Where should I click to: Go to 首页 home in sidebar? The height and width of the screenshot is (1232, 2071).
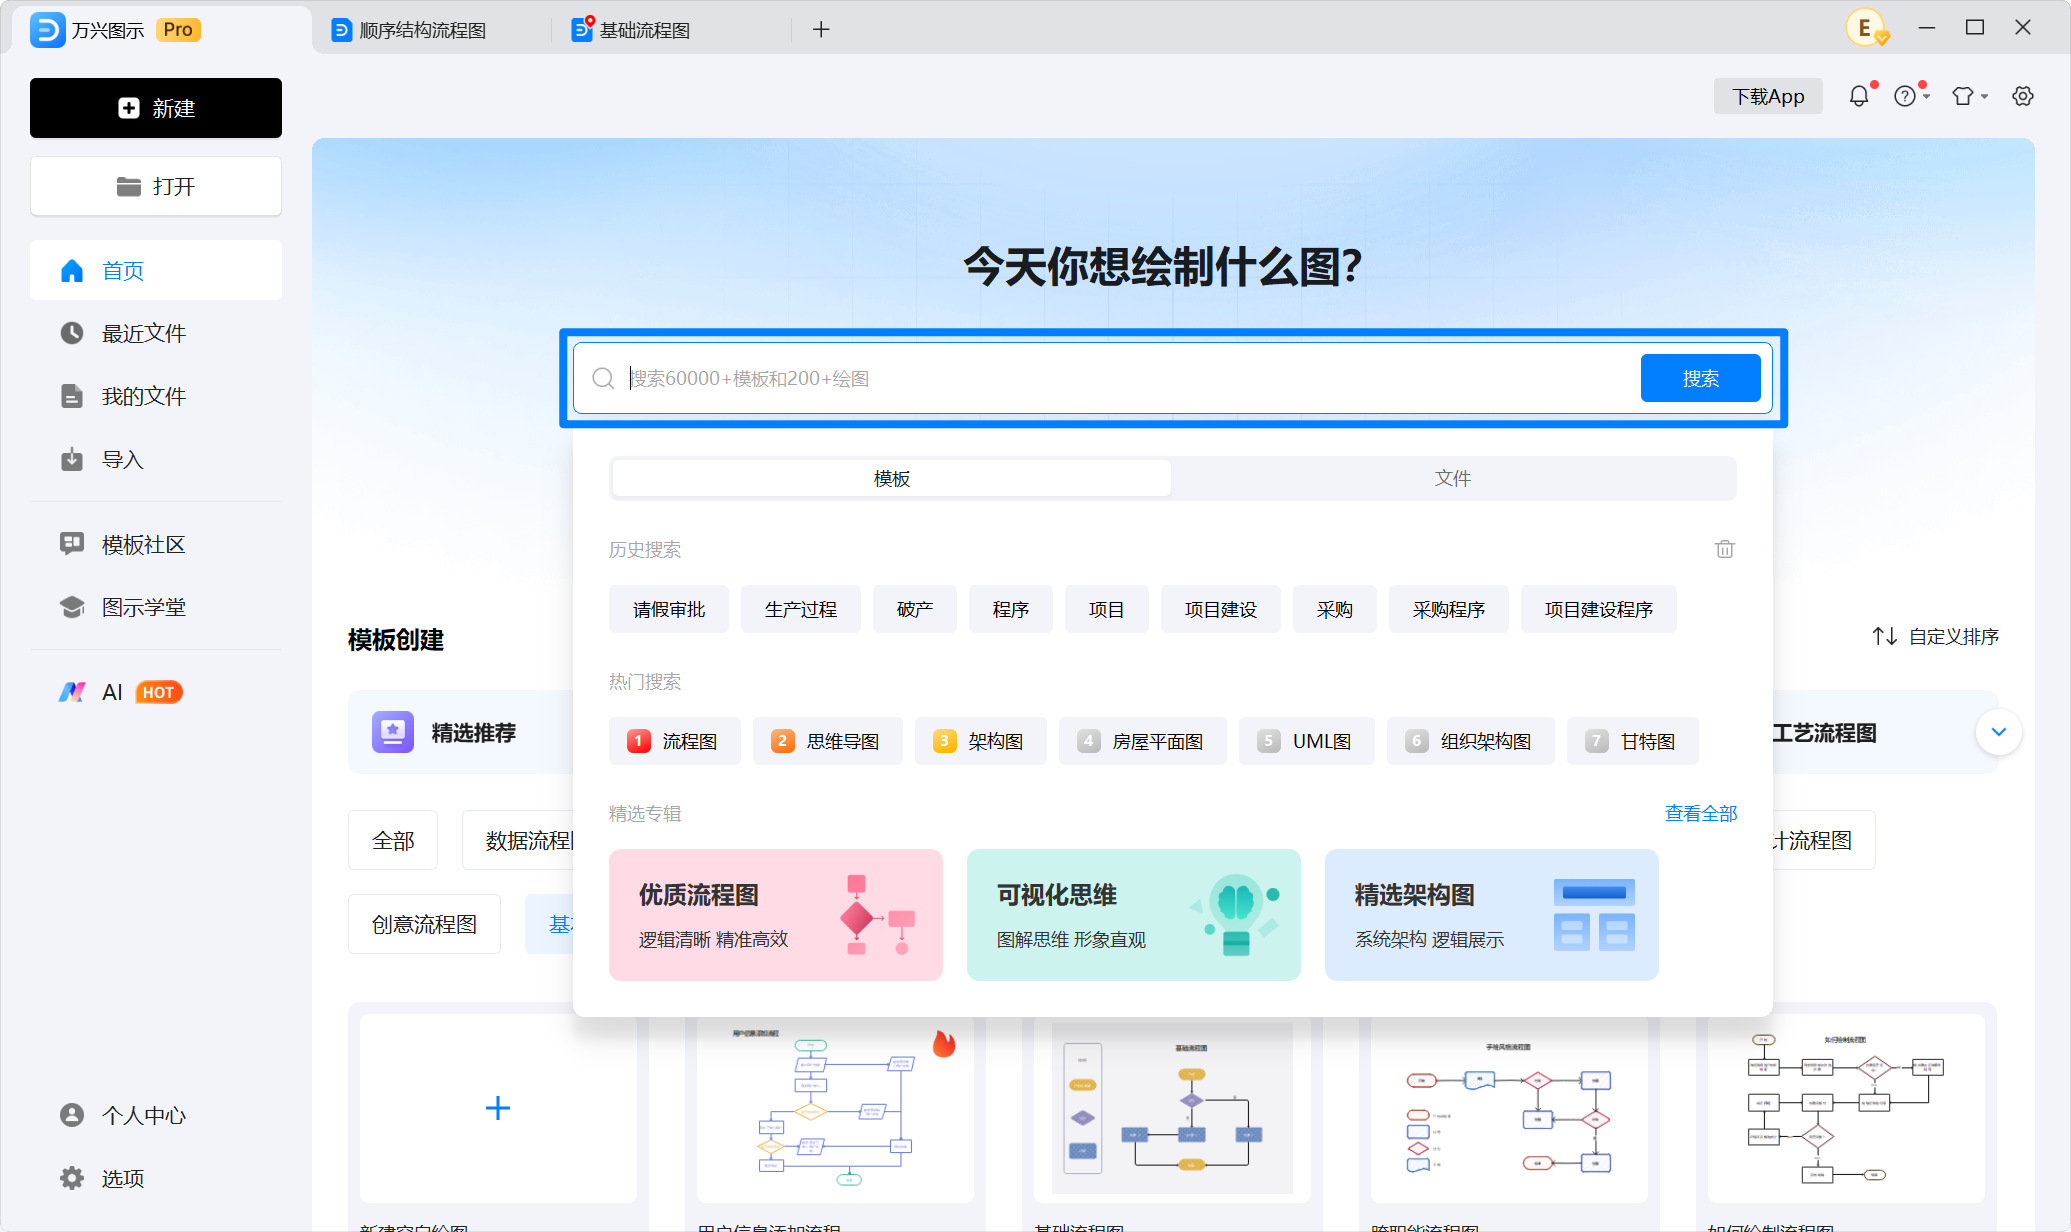156,270
